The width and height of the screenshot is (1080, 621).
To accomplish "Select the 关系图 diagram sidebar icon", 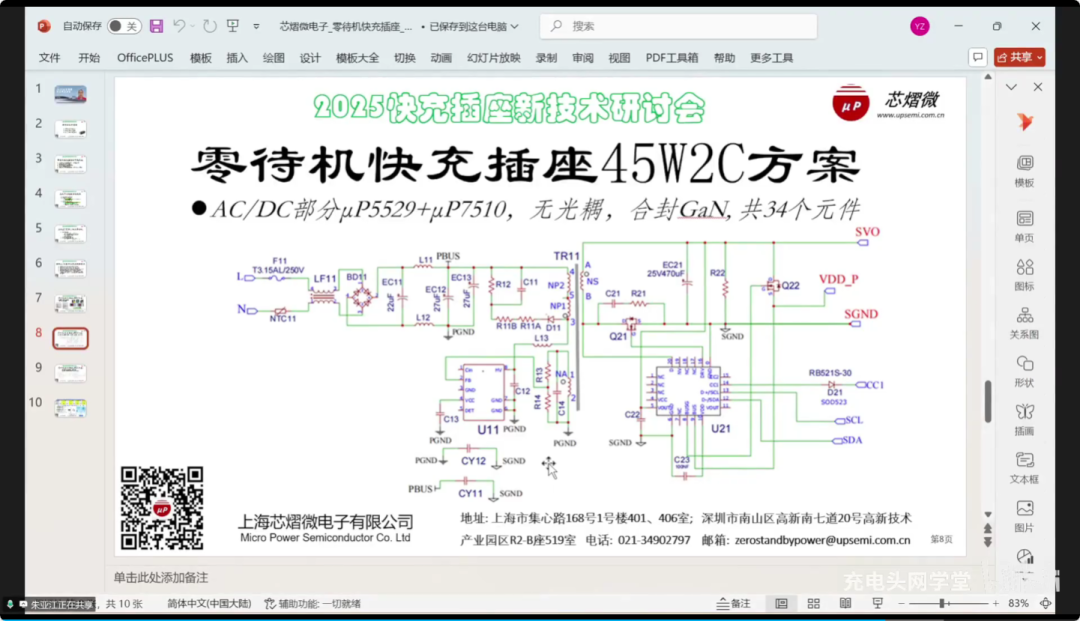I will tap(1024, 322).
